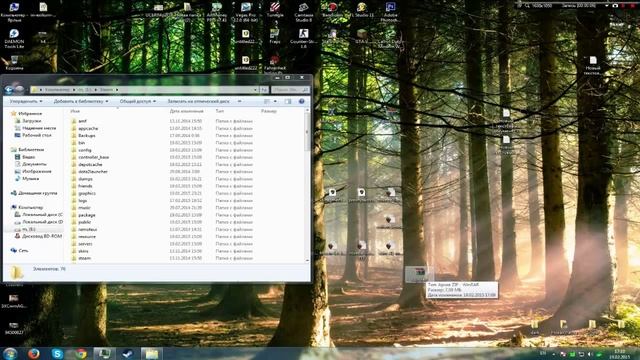Select the servers folder
Screen dimensions: 640x360
[x=85, y=244]
